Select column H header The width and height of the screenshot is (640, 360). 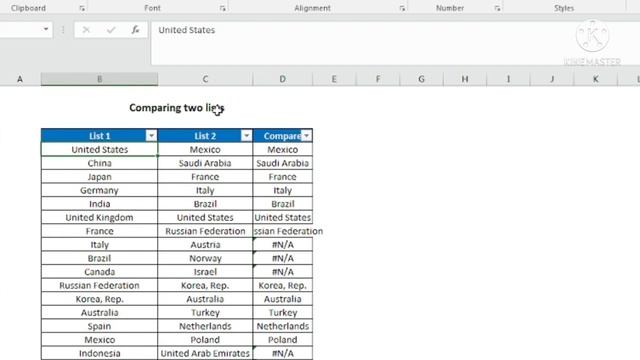click(465, 79)
